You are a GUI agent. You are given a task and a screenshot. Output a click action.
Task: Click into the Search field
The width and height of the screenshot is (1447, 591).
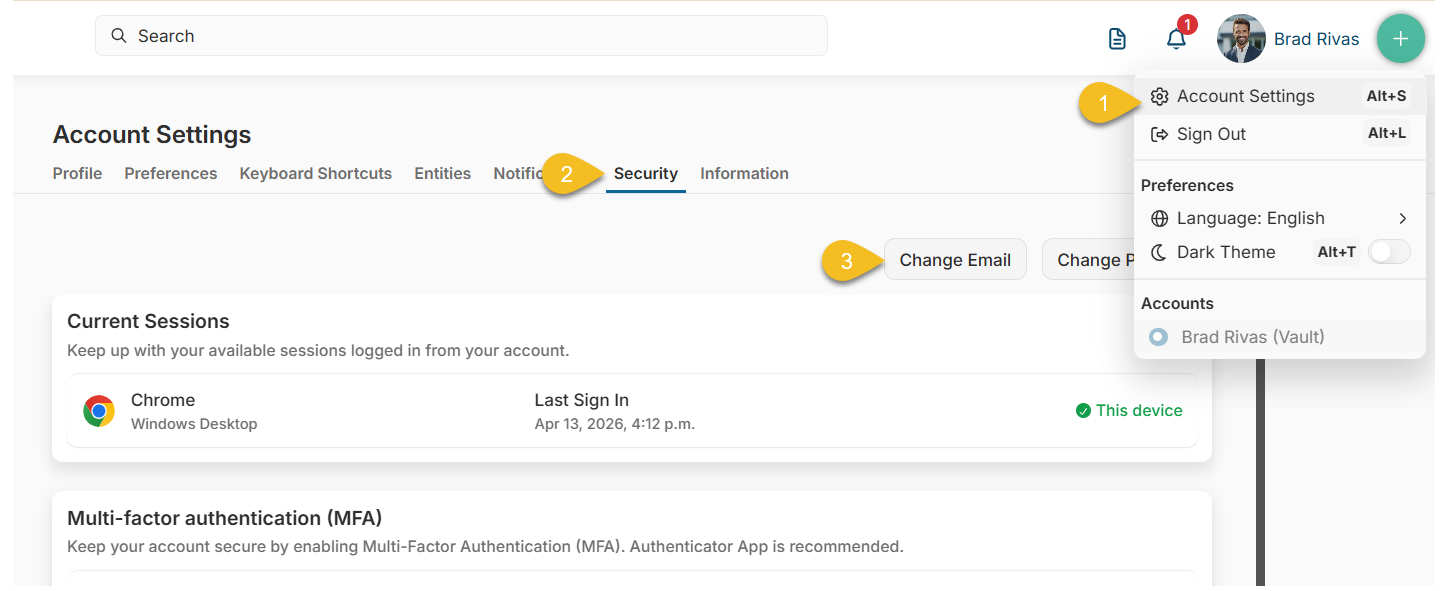click(460, 35)
